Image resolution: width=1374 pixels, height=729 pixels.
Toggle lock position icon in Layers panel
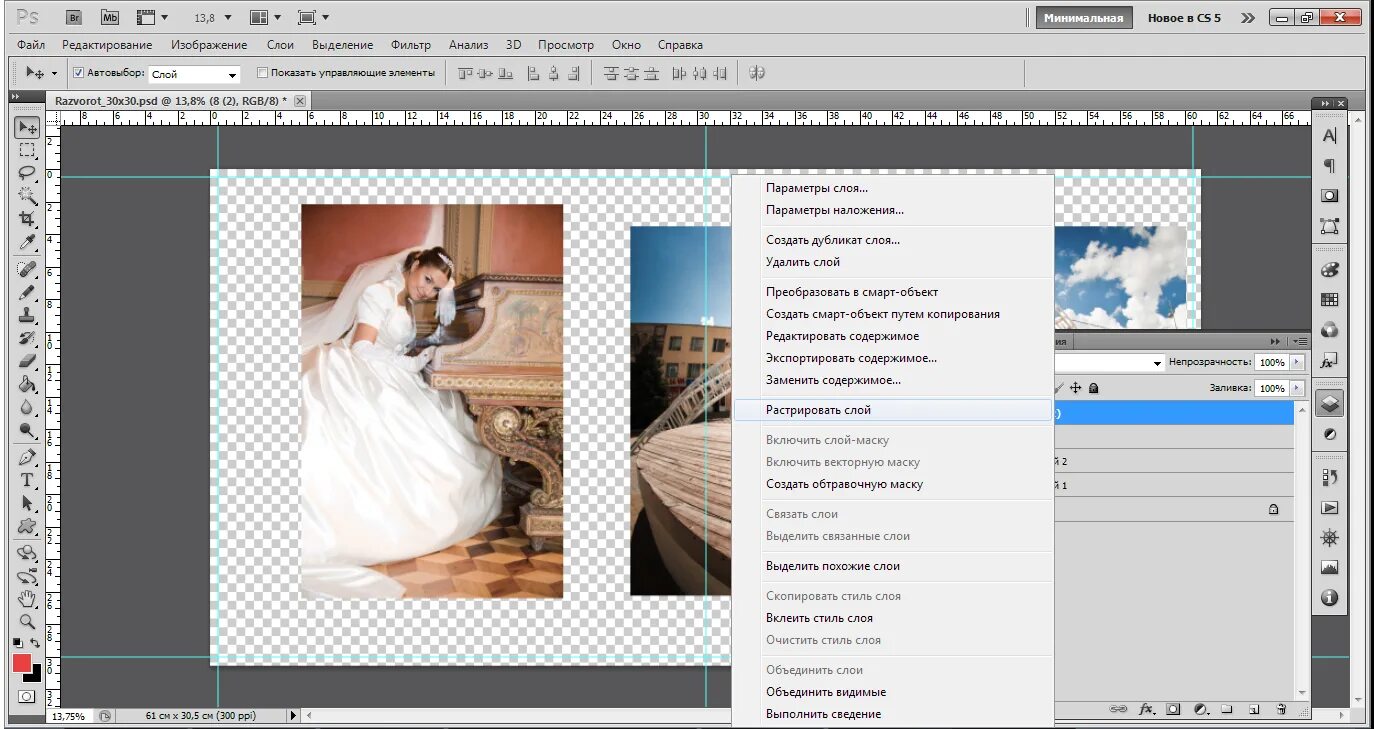coord(1076,388)
